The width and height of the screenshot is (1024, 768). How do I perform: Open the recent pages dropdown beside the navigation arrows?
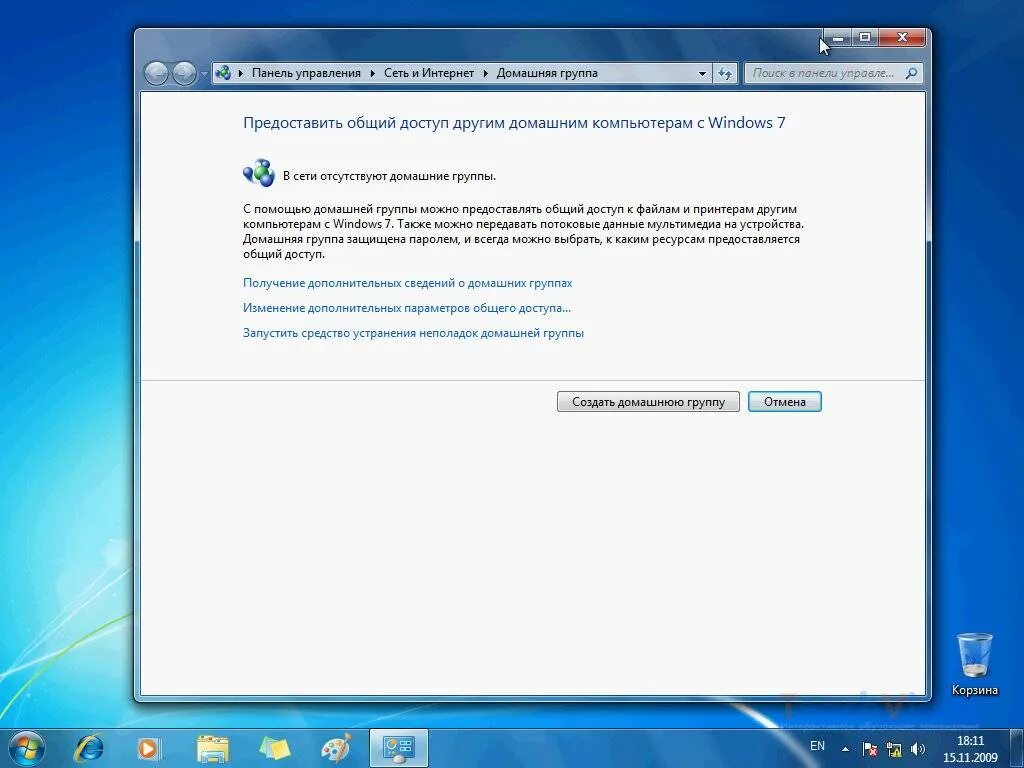204,74
